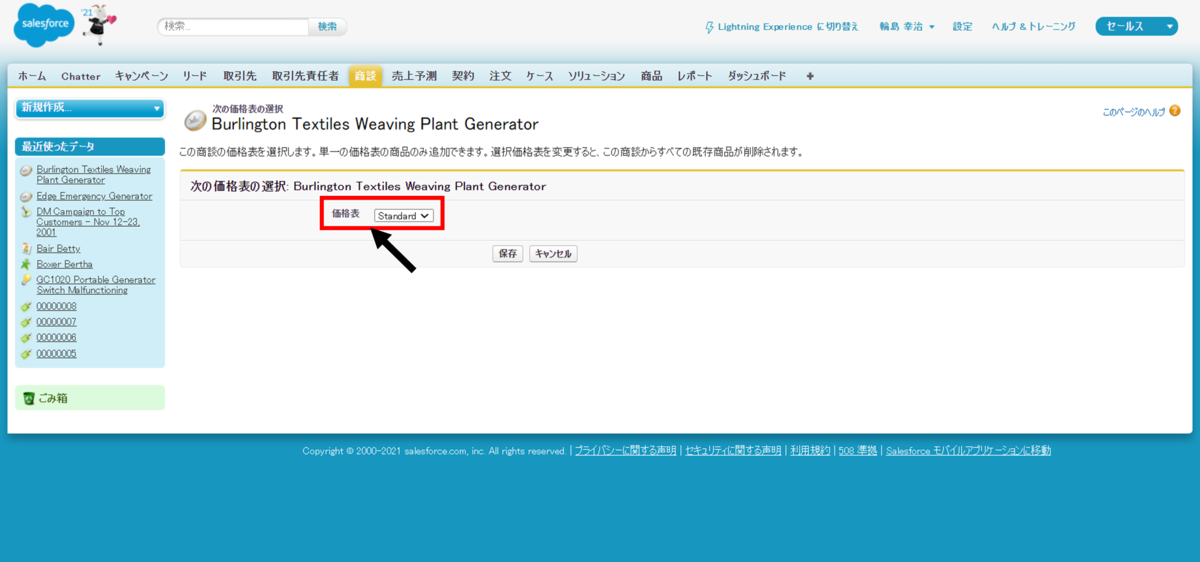Click the 検索 search button

[x=327, y=27]
